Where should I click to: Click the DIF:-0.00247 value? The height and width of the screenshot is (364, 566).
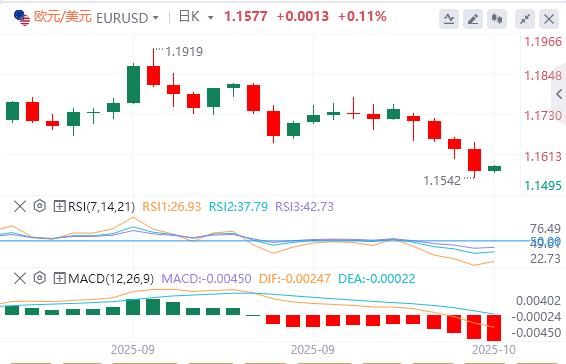[295, 278]
